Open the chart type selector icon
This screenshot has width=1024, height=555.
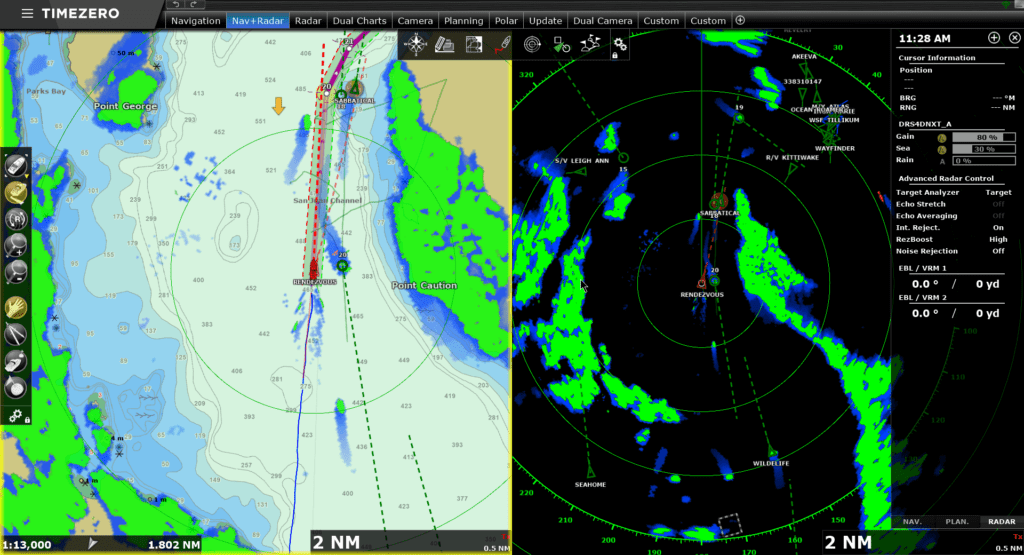coord(445,44)
